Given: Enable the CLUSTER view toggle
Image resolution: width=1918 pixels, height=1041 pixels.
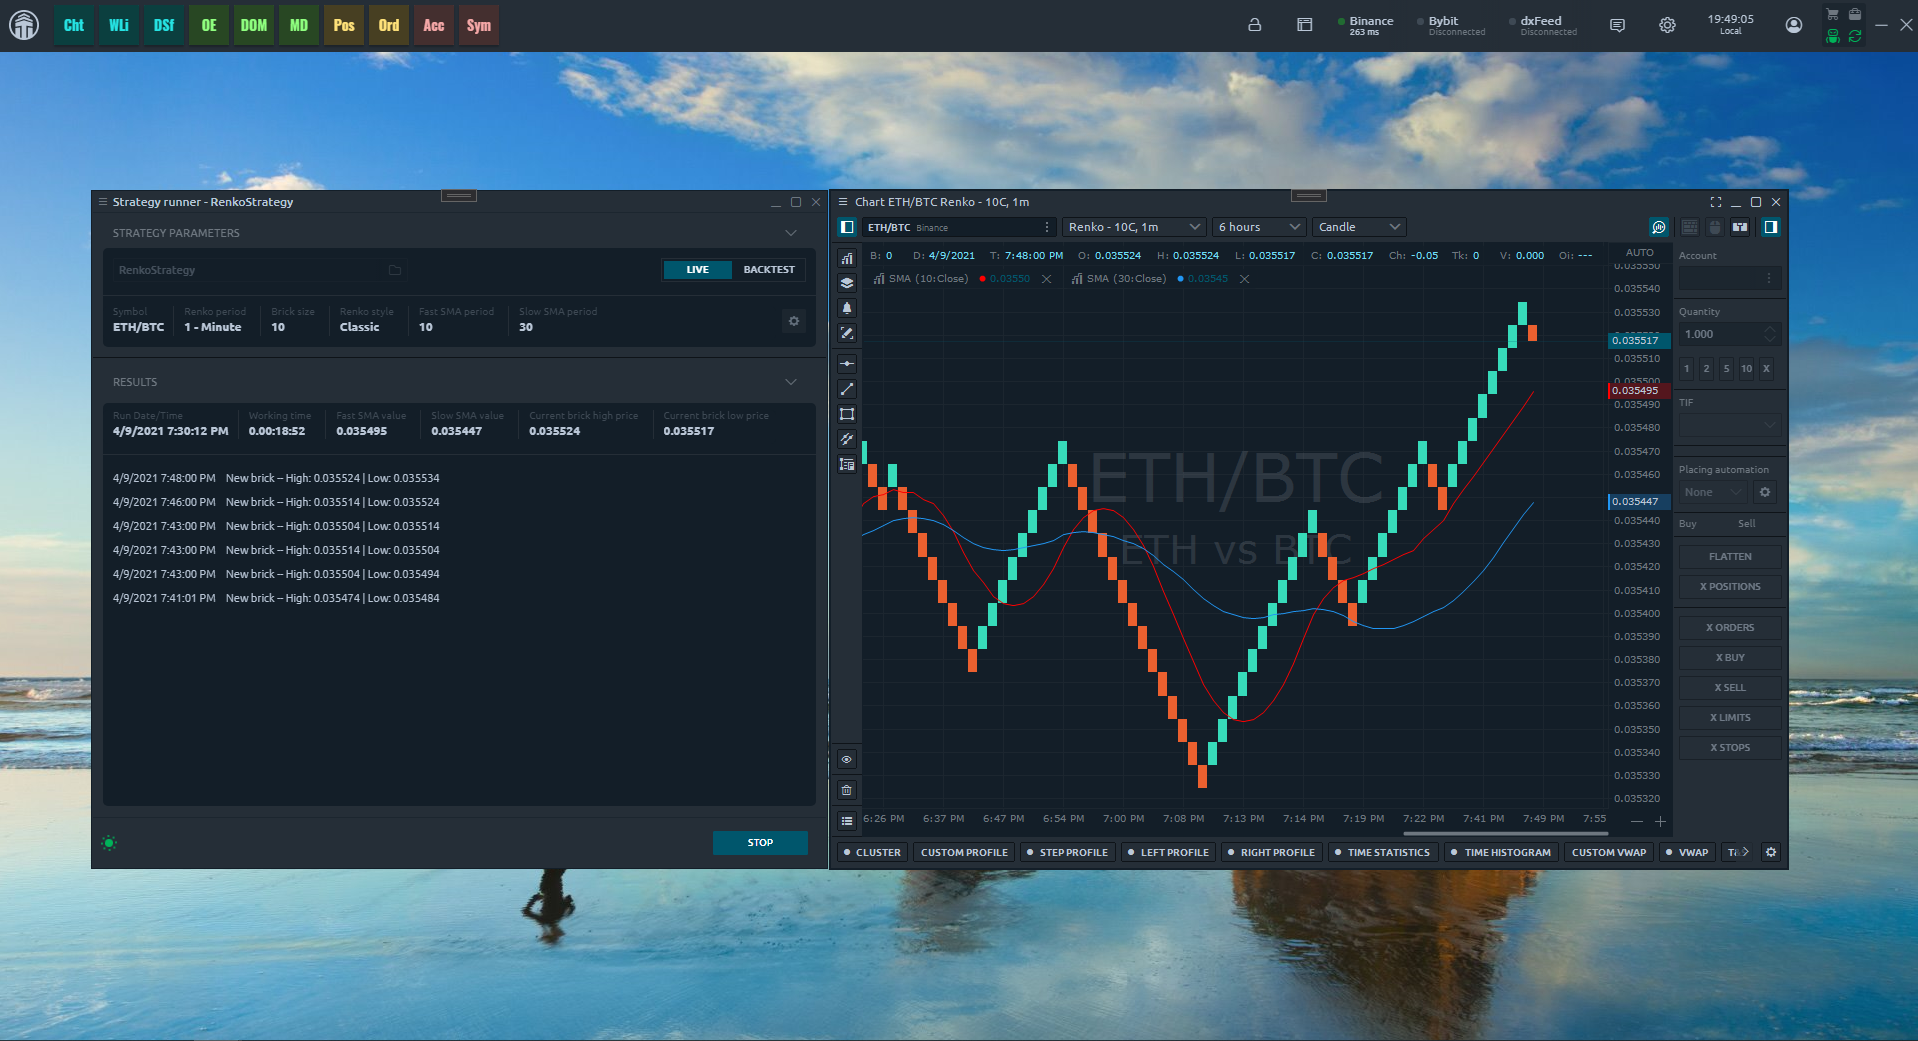Looking at the screenshot, I should click(x=871, y=853).
